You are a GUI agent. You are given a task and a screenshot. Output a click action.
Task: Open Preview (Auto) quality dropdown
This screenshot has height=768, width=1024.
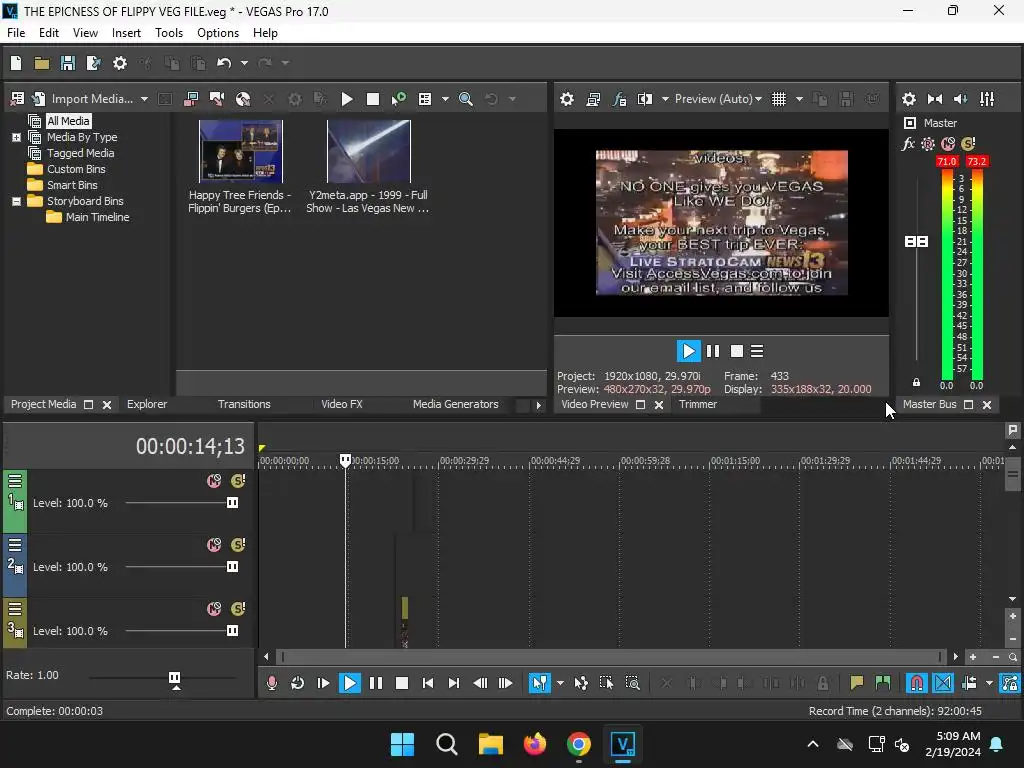click(718, 99)
